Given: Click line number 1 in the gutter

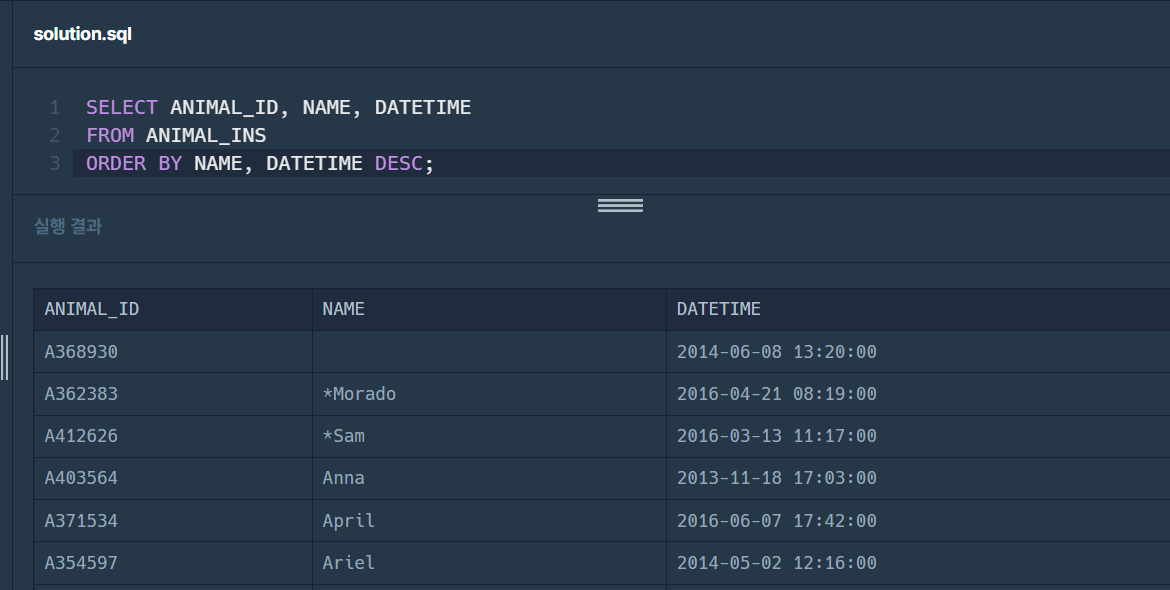Looking at the screenshot, I should click(x=54, y=107).
